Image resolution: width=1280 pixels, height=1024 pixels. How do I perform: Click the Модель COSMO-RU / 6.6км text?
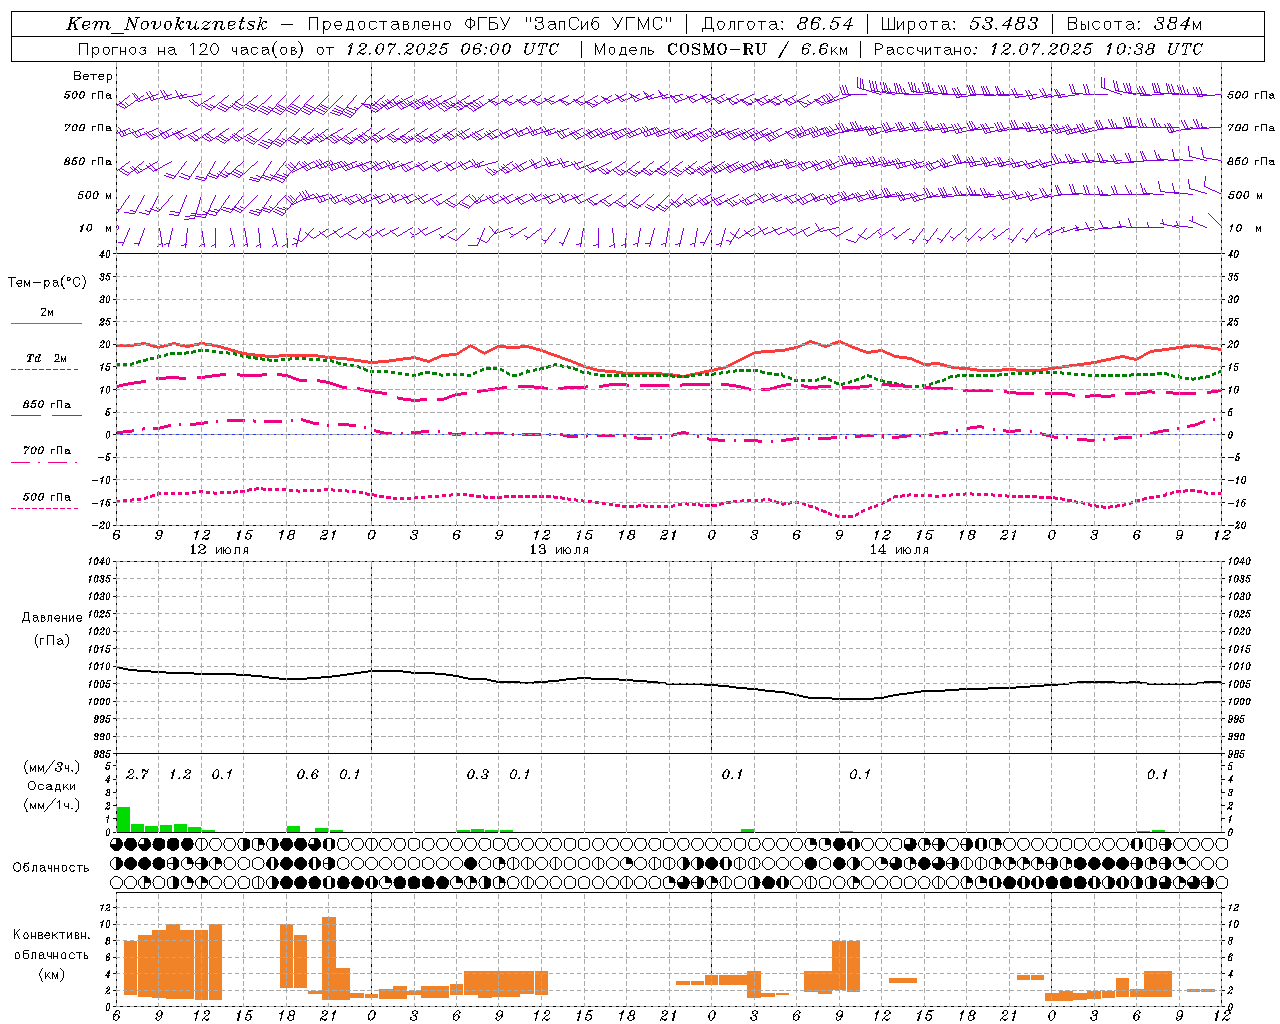pos(720,48)
